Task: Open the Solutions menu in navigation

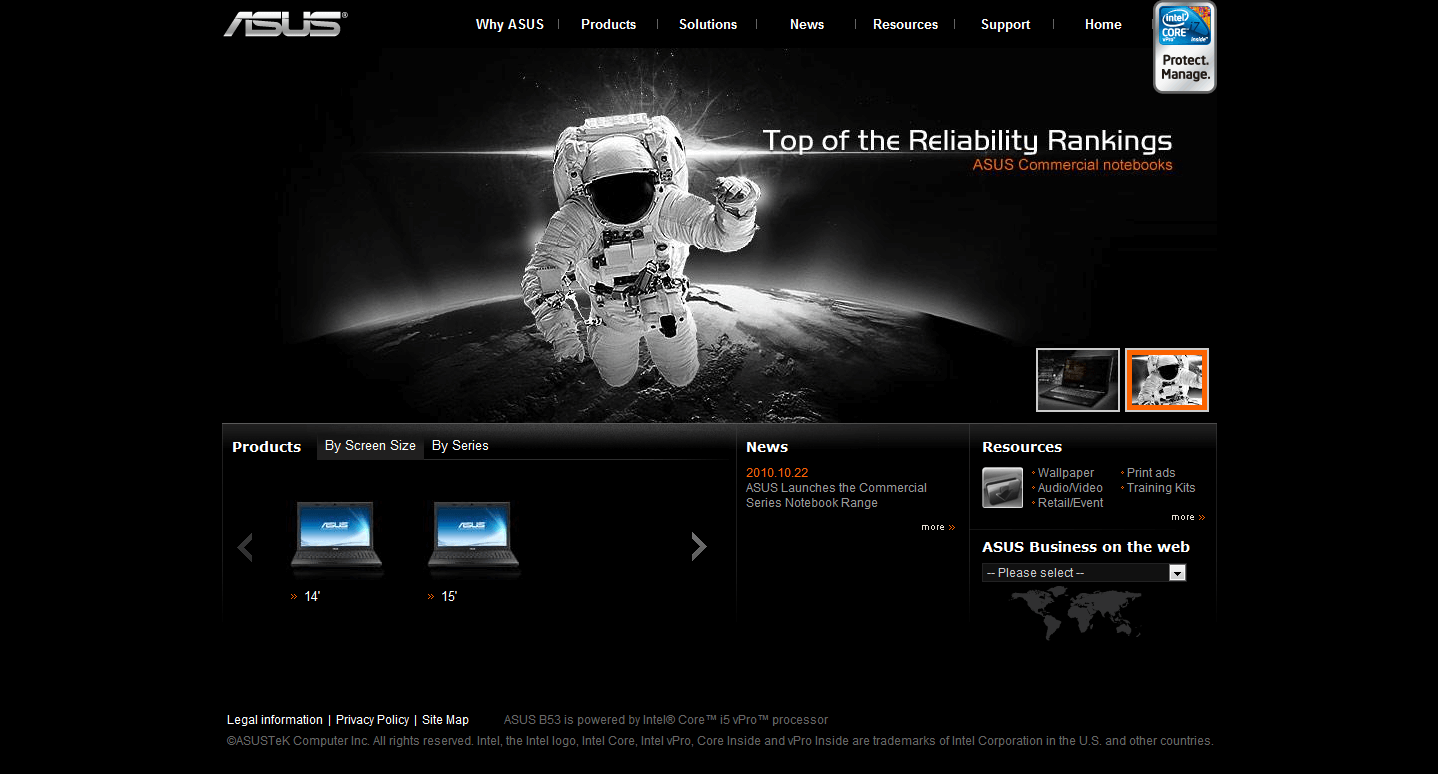Action: [707, 24]
